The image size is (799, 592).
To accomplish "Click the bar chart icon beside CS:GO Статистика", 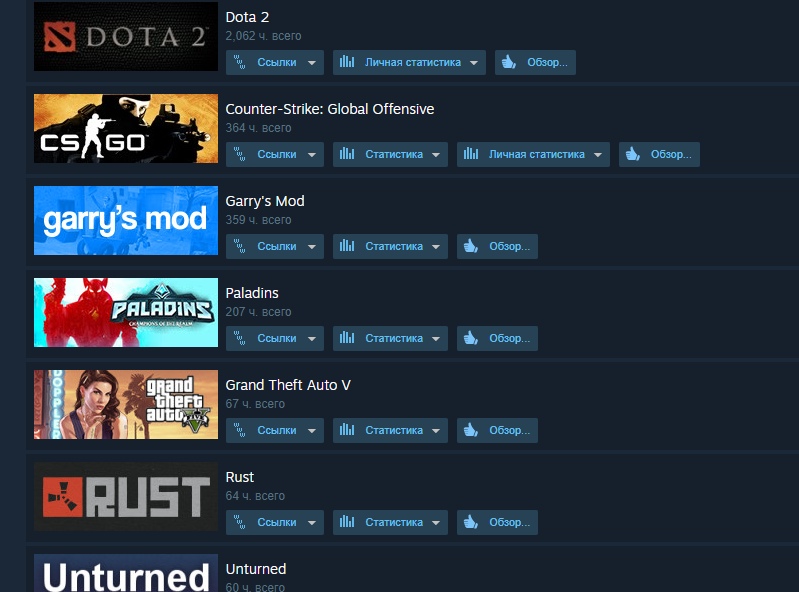I will pos(347,154).
